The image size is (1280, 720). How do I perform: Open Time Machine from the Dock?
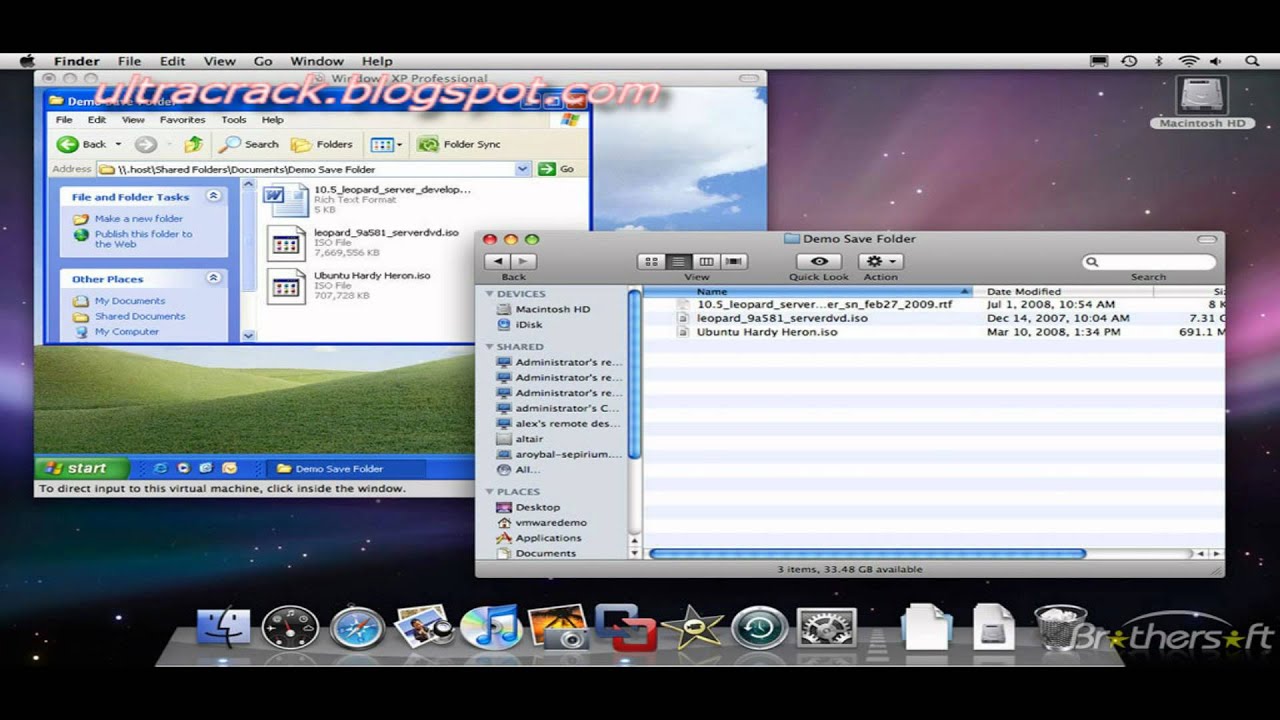pyautogui.click(x=759, y=628)
